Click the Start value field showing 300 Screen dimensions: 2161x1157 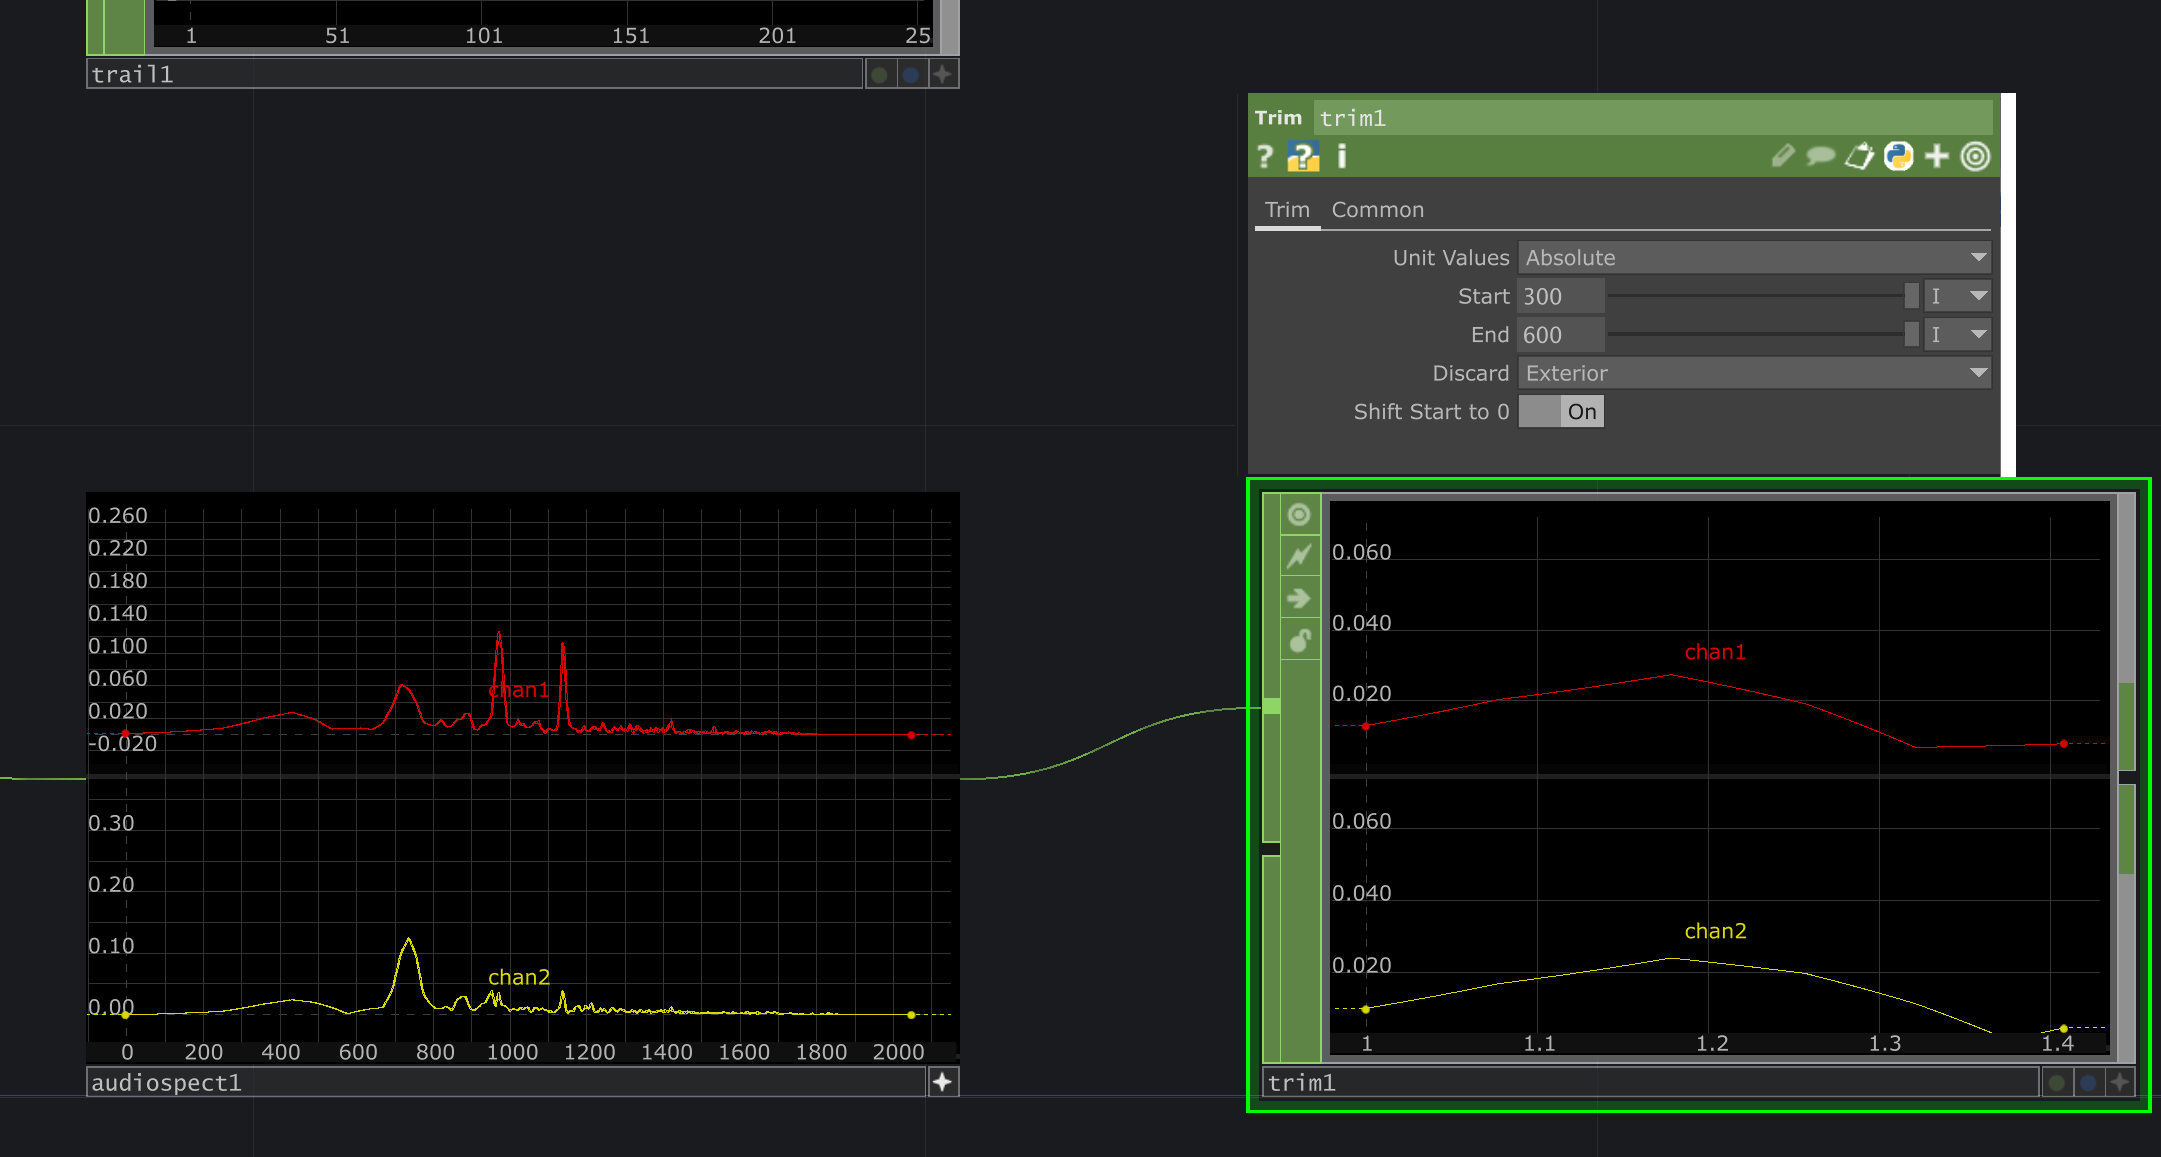(x=1560, y=297)
